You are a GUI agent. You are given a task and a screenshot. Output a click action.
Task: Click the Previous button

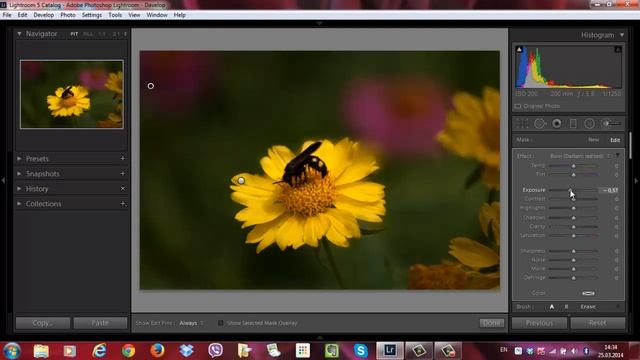539,323
